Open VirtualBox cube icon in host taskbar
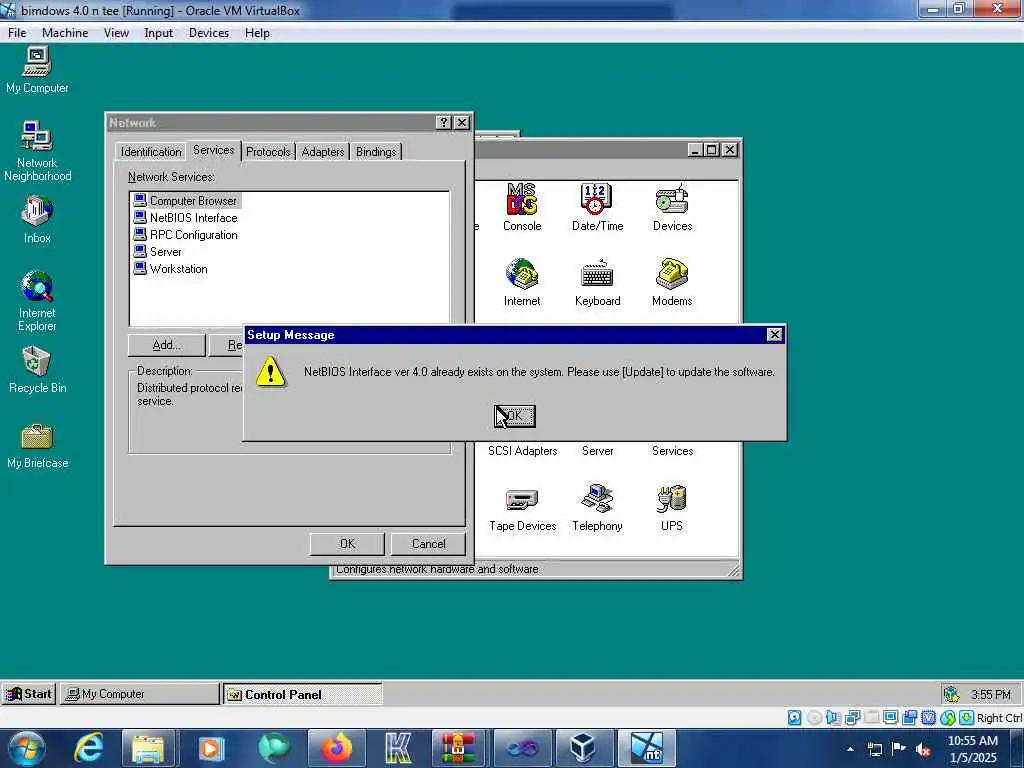Viewport: 1024px width, 768px height. 582,748
